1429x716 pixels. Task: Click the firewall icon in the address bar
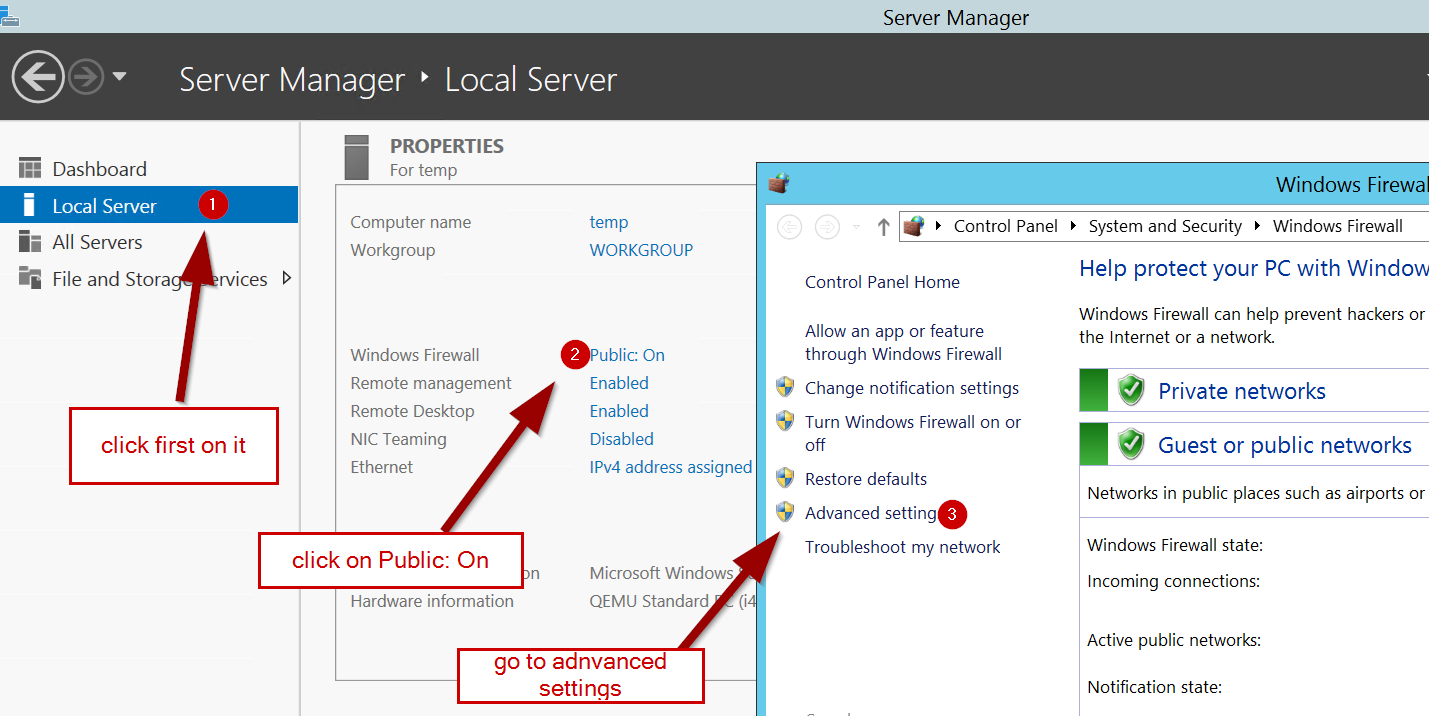coord(913,226)
